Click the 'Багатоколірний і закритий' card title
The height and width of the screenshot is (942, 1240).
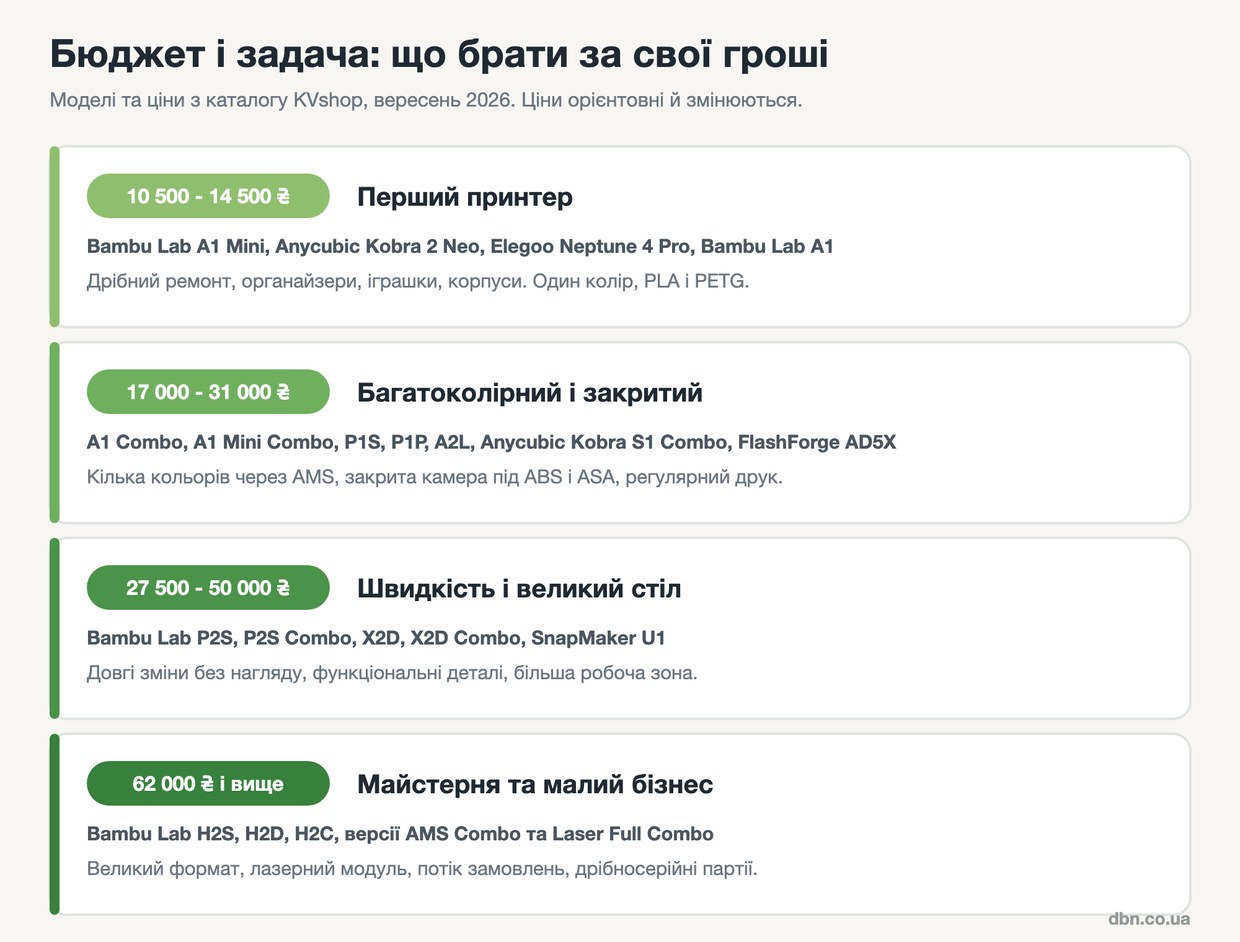point(530,393)
